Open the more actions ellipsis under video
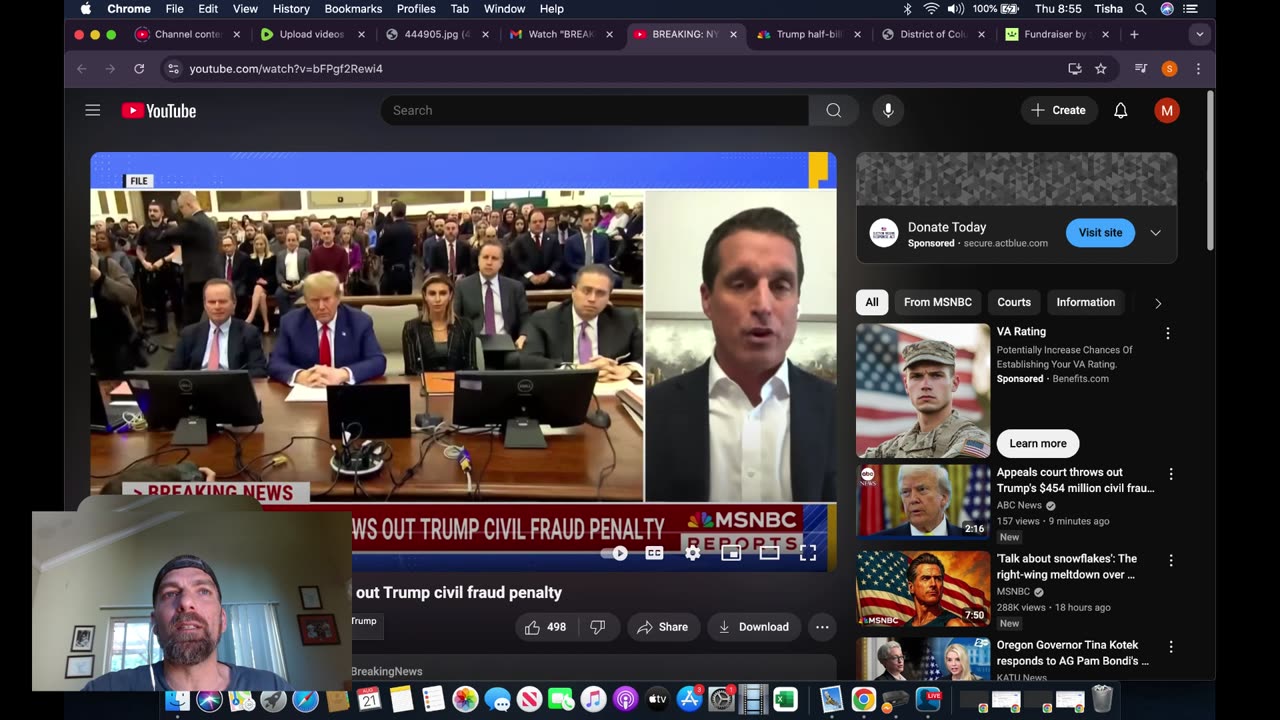The height and width of the screenshot is (720, 1280). [x=822, y=627]
